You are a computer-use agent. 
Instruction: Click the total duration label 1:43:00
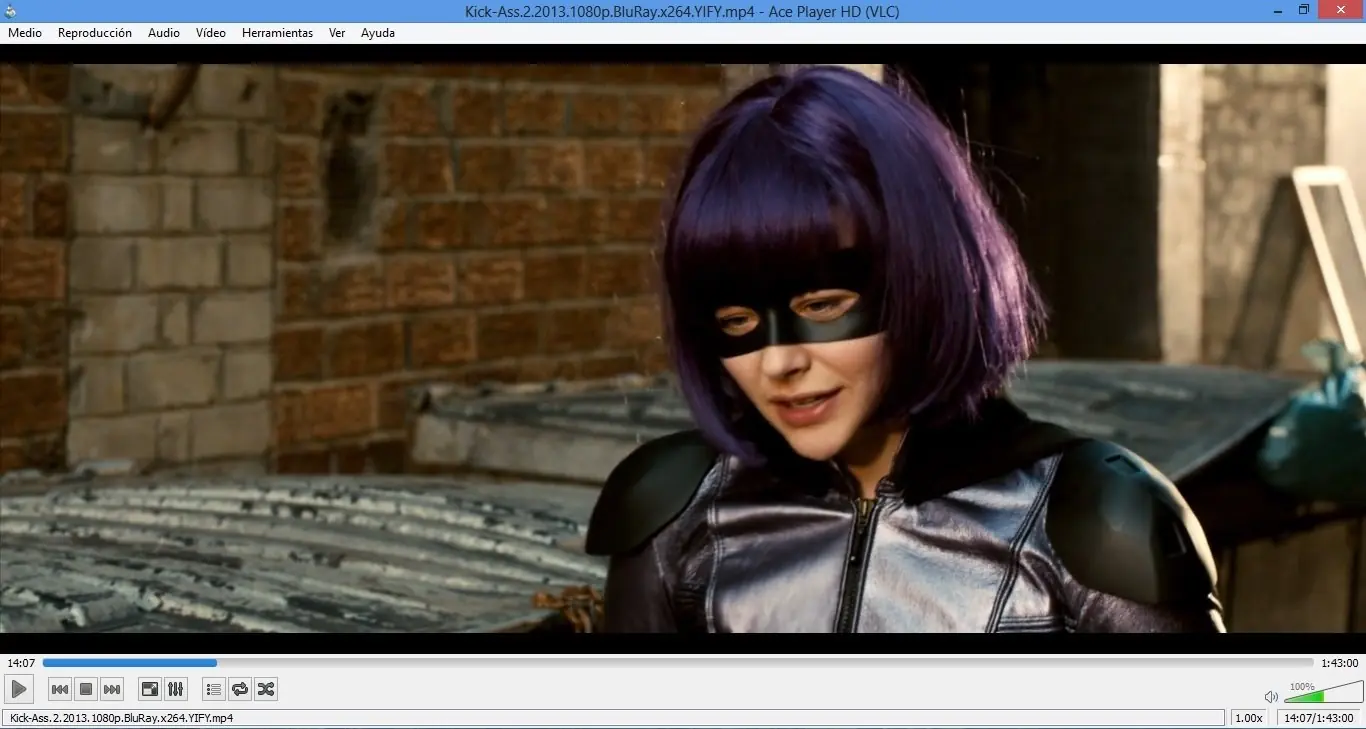tap(1340, 663)
